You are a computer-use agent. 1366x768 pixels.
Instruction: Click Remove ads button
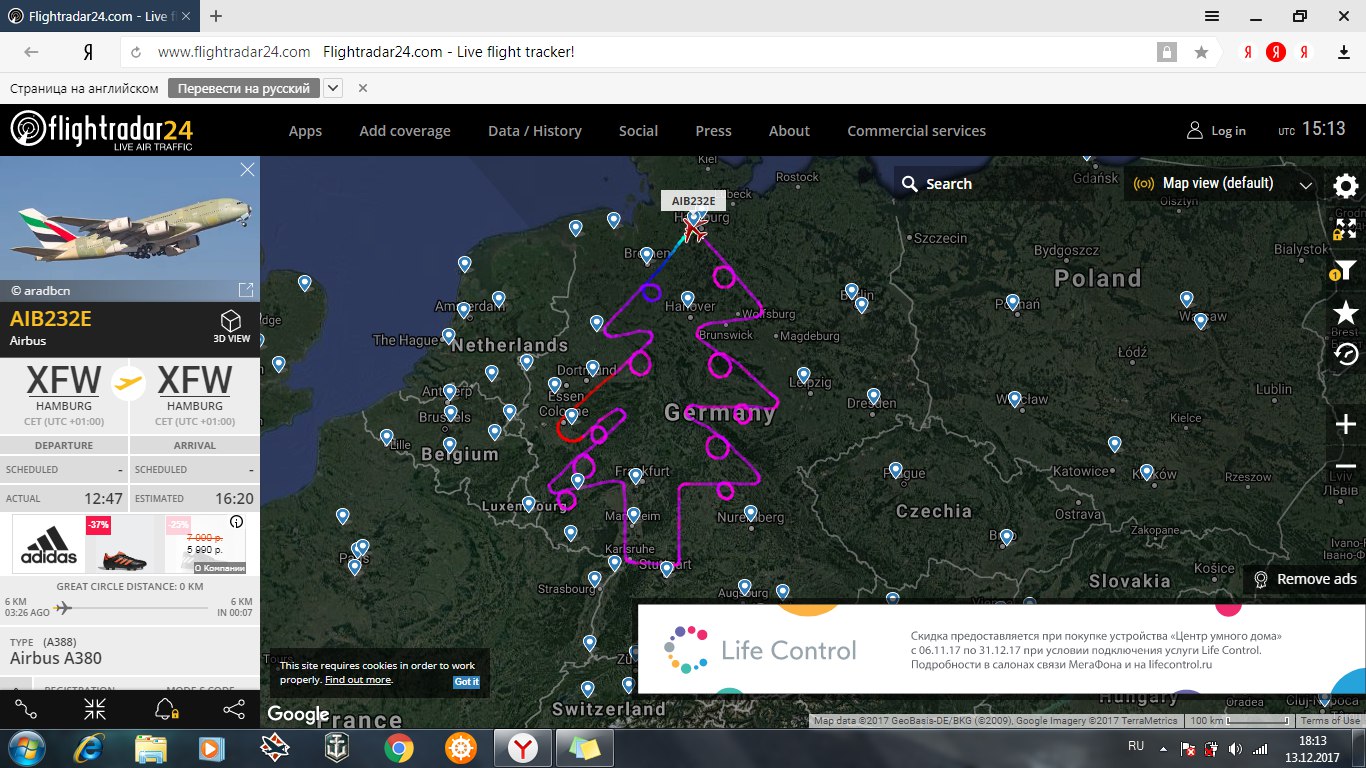point(1306,579)
